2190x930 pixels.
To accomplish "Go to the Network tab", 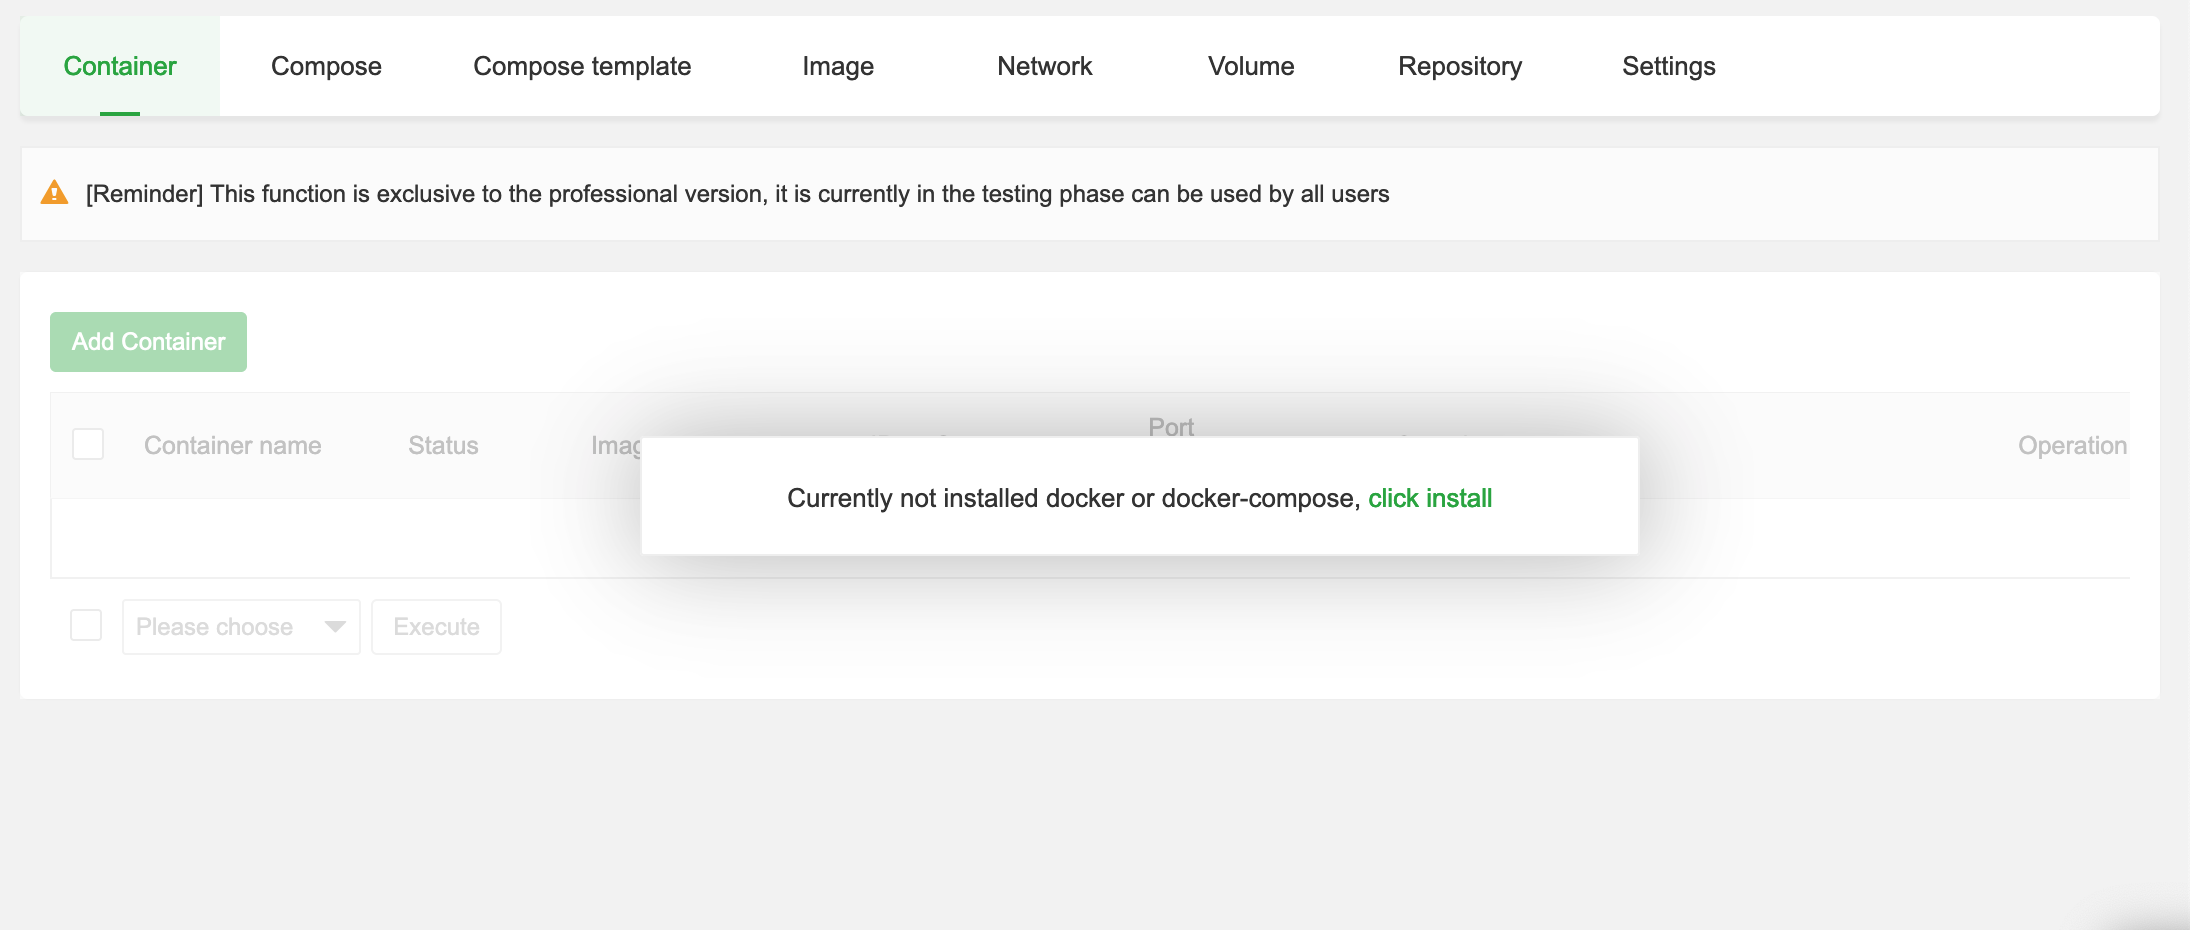I will tap(1044, 66).
